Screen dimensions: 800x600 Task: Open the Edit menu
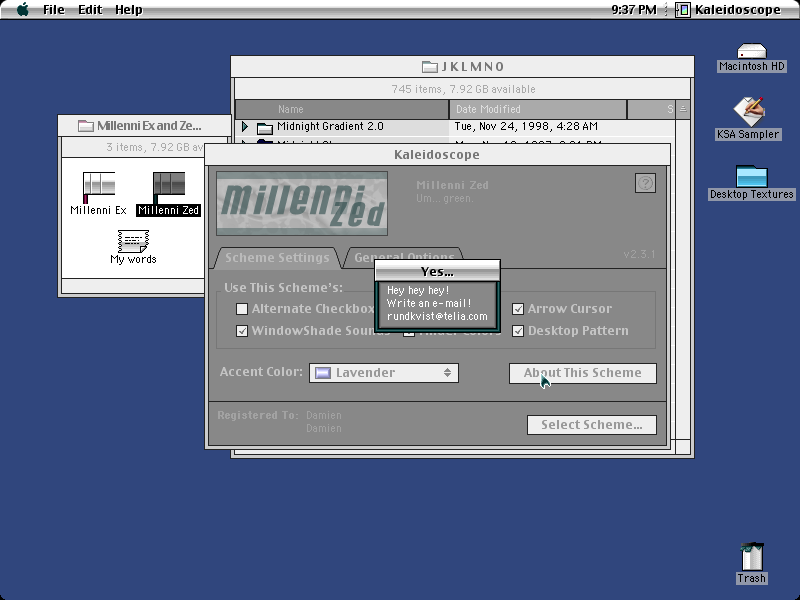pyautogui.click(x=90, y=10)
